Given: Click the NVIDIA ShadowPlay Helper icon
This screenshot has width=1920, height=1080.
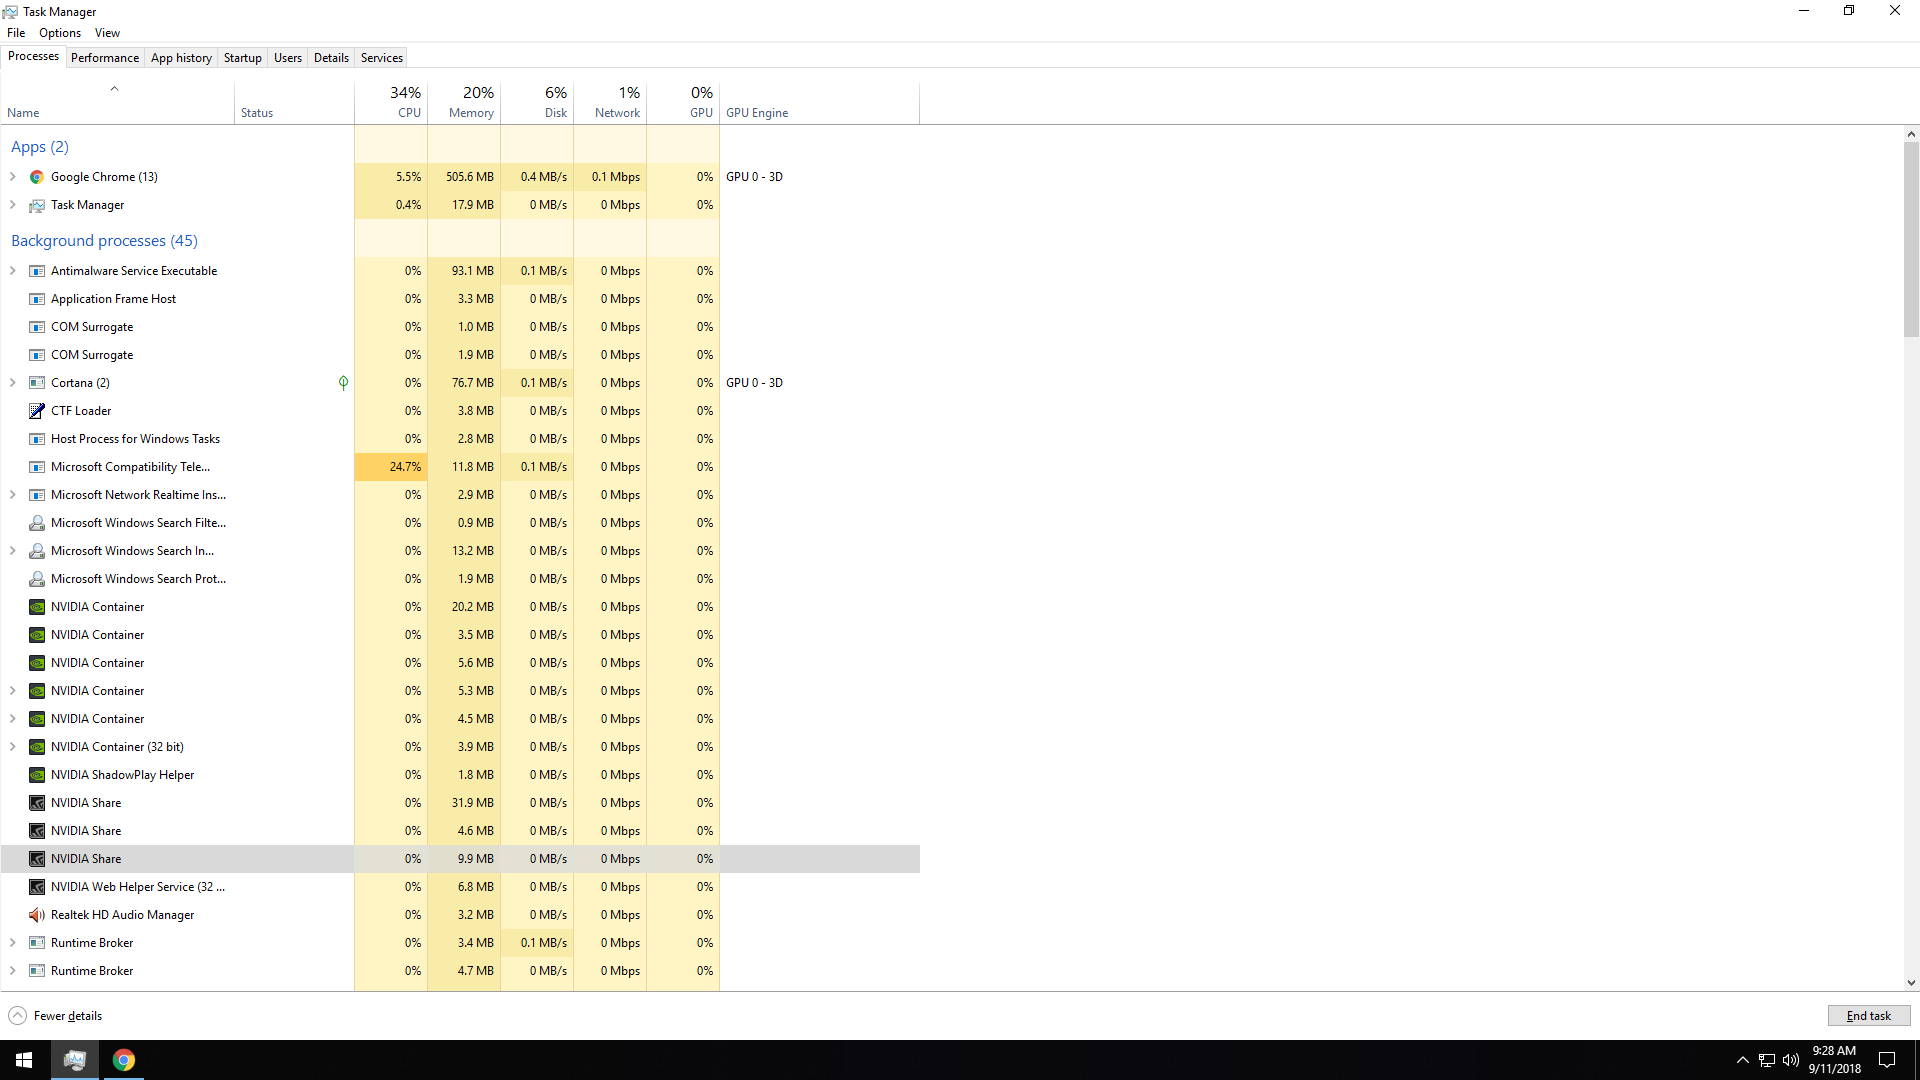Looking at the screenshot, I should (x=37, y=775).
